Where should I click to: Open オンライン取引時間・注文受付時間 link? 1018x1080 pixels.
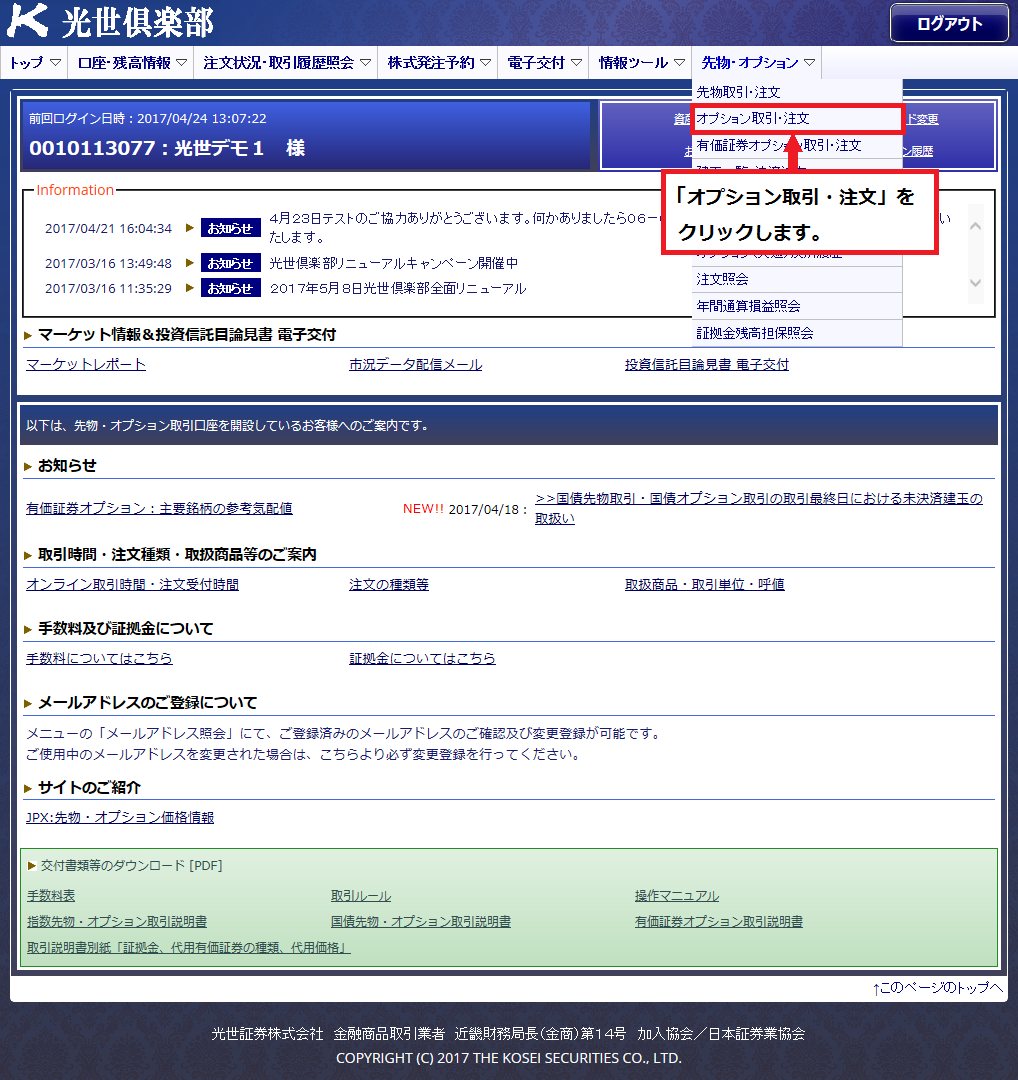pyautogui.click(x=132, y=584)
